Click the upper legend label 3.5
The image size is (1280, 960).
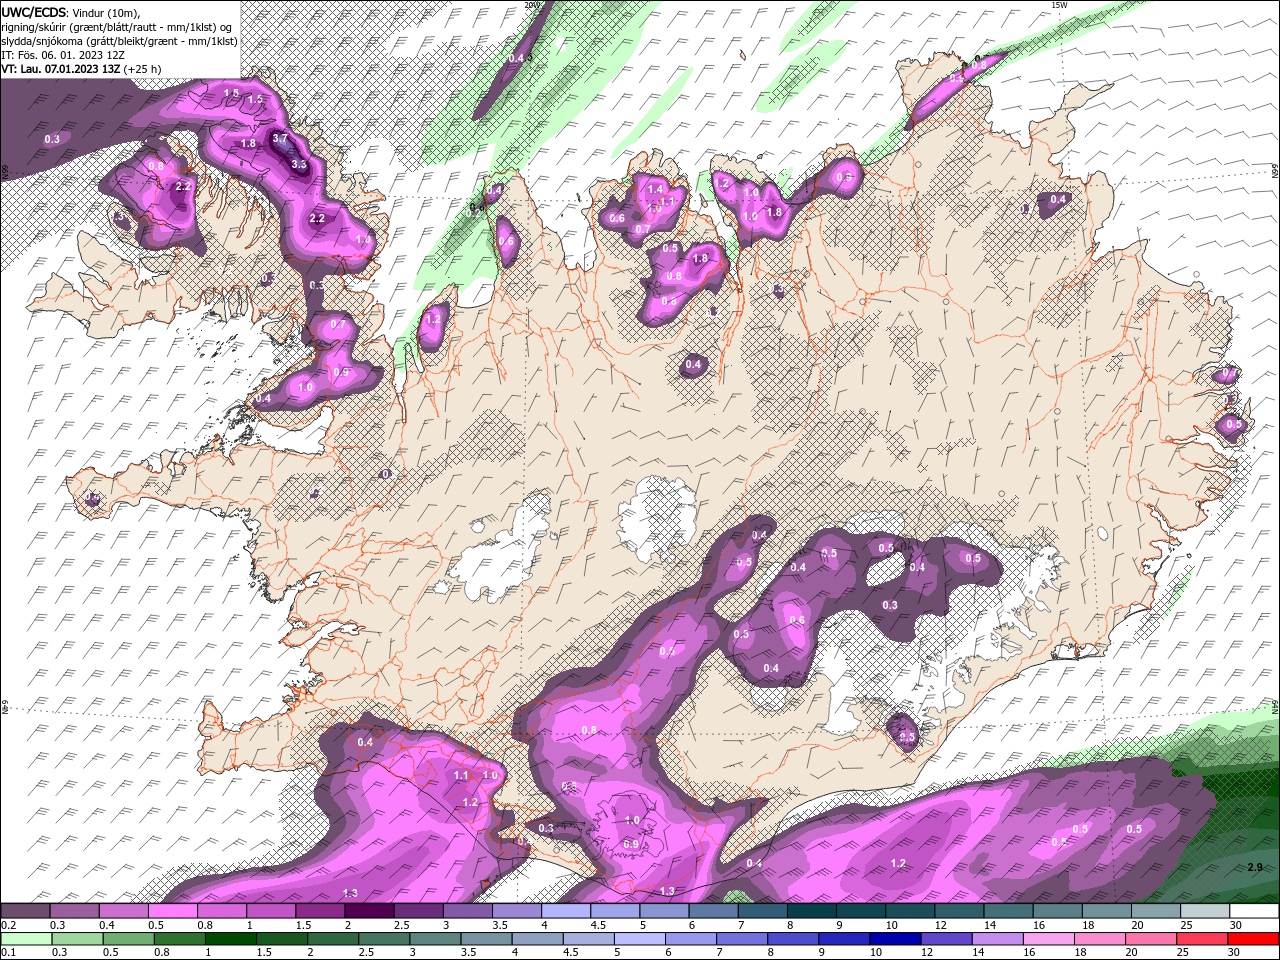(x=500, y=926)
